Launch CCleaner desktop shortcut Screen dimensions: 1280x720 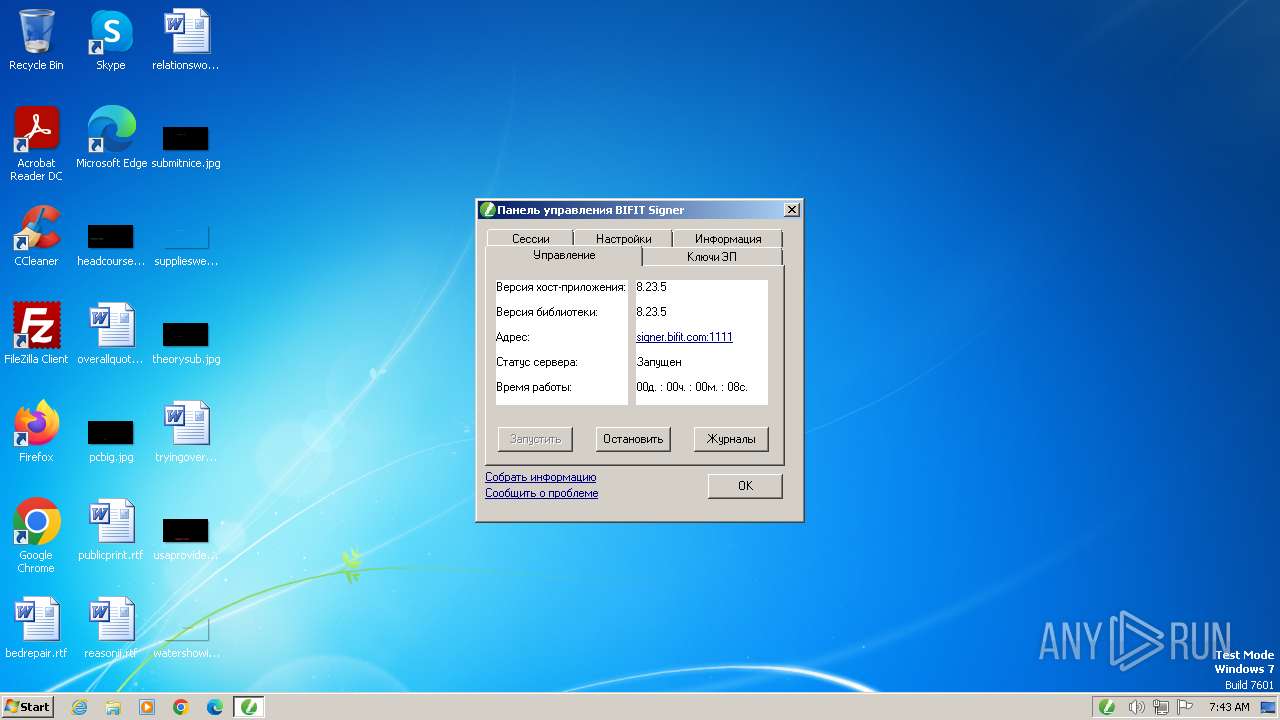(x=36, y=236)
